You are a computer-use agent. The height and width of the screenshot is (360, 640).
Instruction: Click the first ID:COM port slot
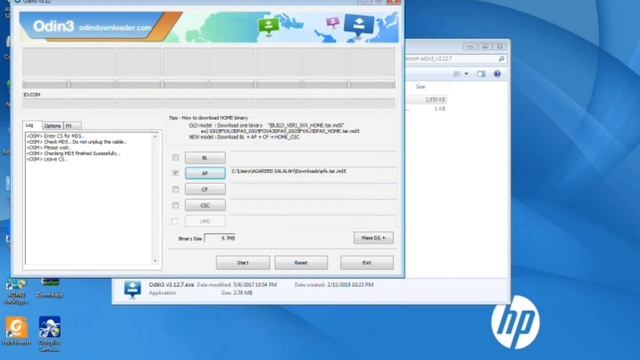click(45, 103)
